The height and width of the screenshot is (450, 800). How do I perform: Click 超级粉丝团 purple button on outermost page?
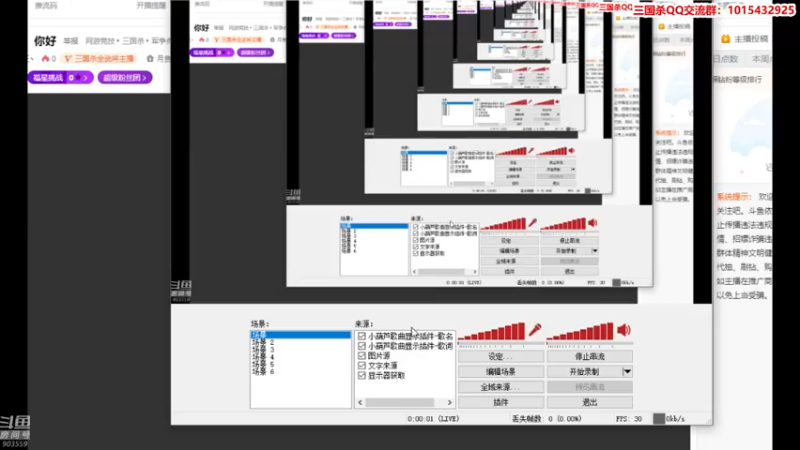125,78
